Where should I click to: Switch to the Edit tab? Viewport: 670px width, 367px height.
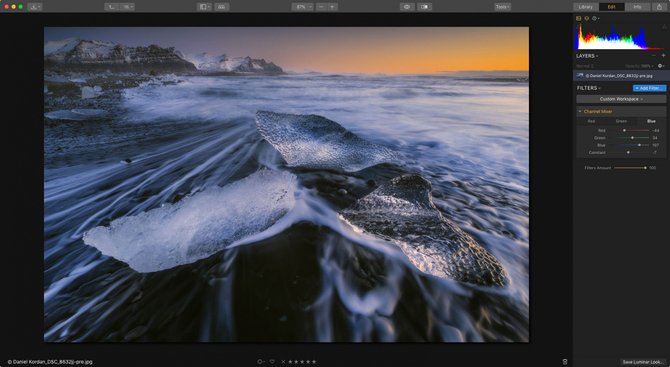(x=612, y=7)
